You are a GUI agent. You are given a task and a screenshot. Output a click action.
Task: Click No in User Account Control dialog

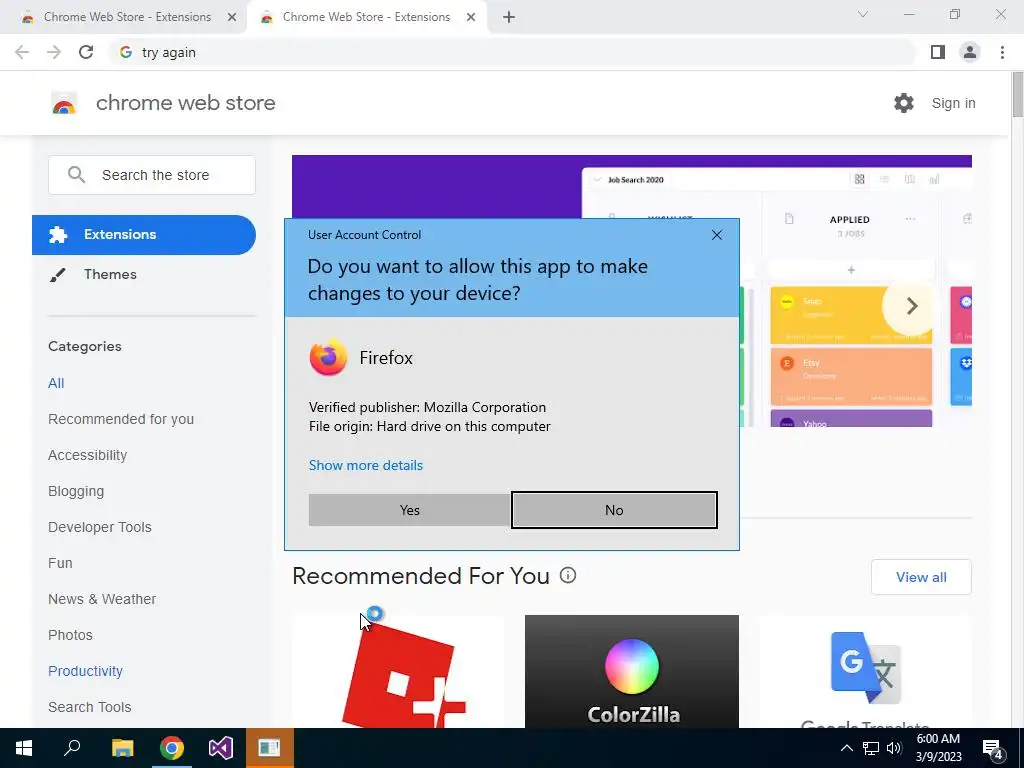pos(614,510)
